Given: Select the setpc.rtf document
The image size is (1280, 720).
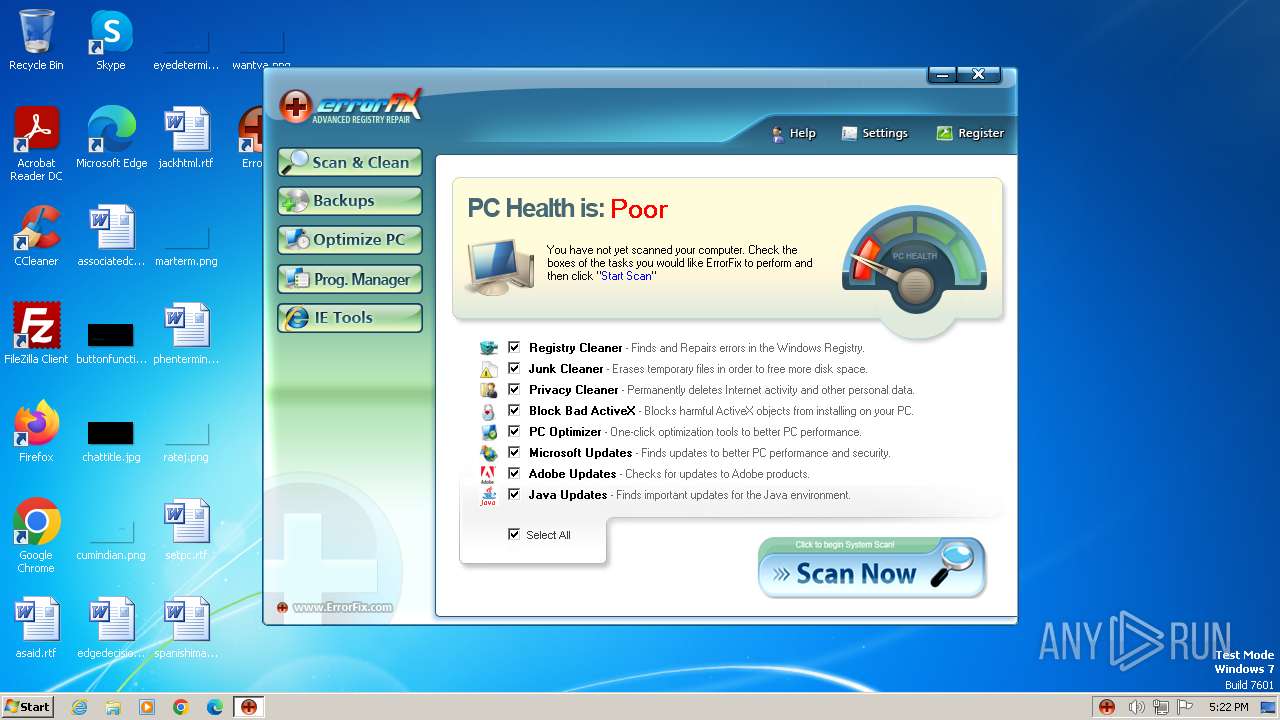Looking at the screenshot, I should (186, 530).
